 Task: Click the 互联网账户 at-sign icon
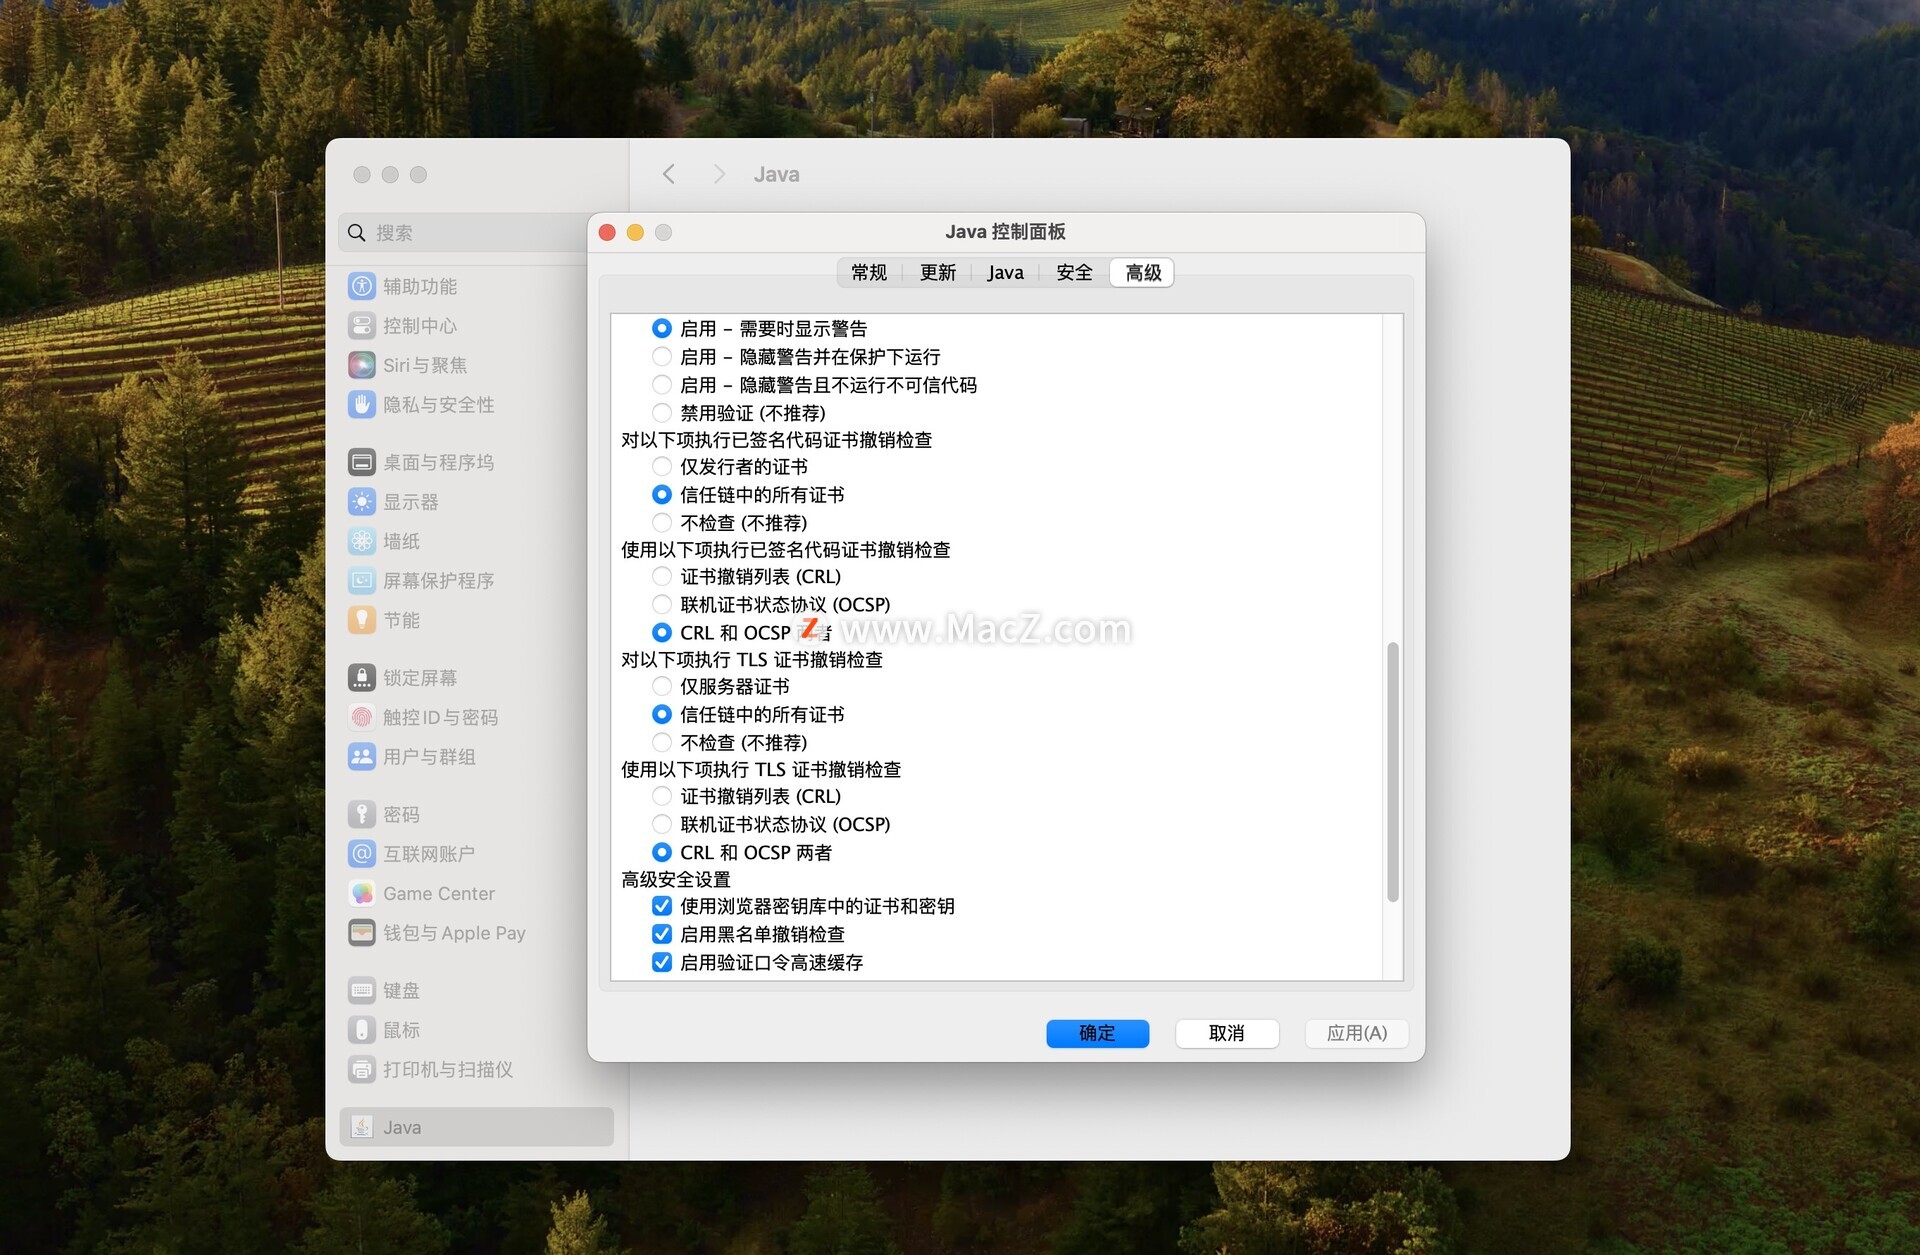click(x=362, y=854)
